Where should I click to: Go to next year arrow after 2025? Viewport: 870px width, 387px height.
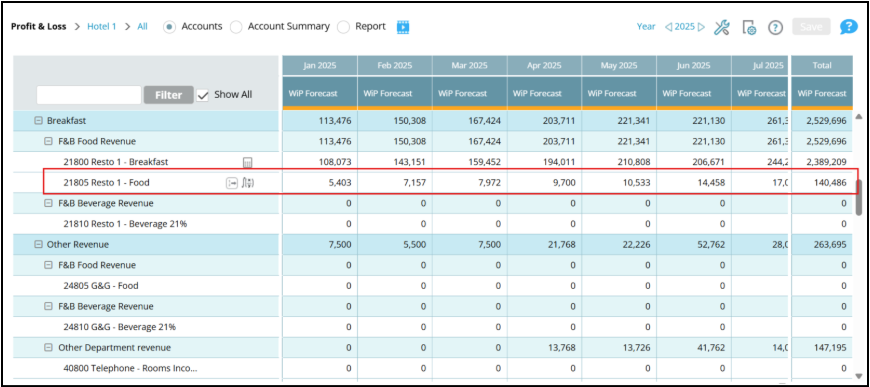pyautogui.click(x=701, y=27)
